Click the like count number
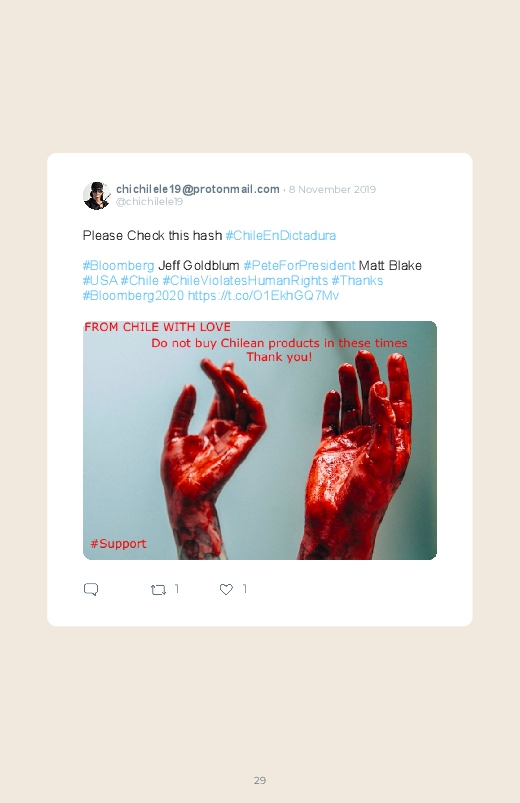520x803 pixels. pos(245,589)
